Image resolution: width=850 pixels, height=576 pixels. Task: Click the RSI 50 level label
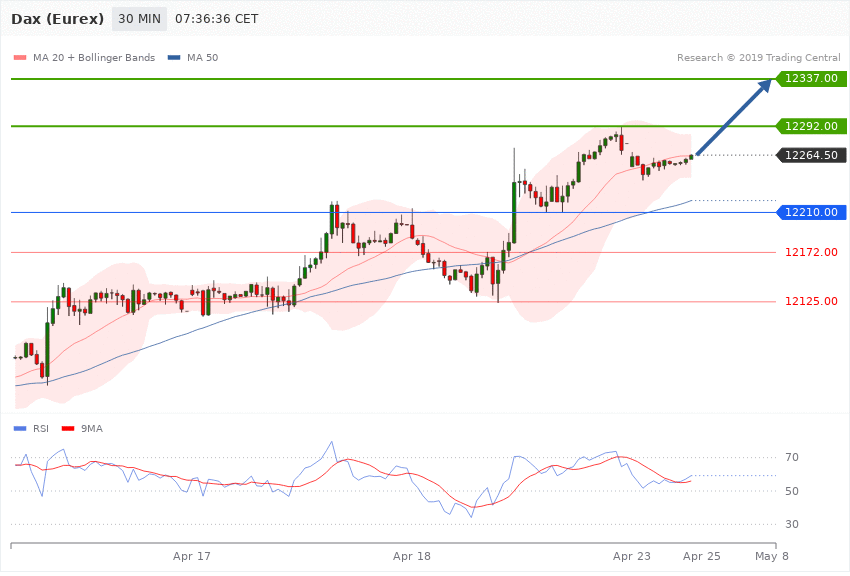(791, 491)
